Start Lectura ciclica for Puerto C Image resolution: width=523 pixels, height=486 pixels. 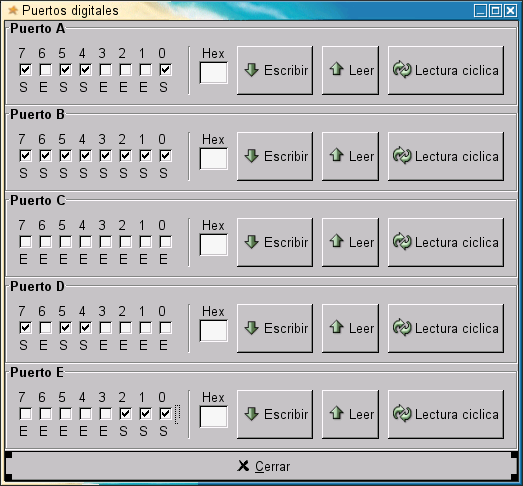coord(446,242)
